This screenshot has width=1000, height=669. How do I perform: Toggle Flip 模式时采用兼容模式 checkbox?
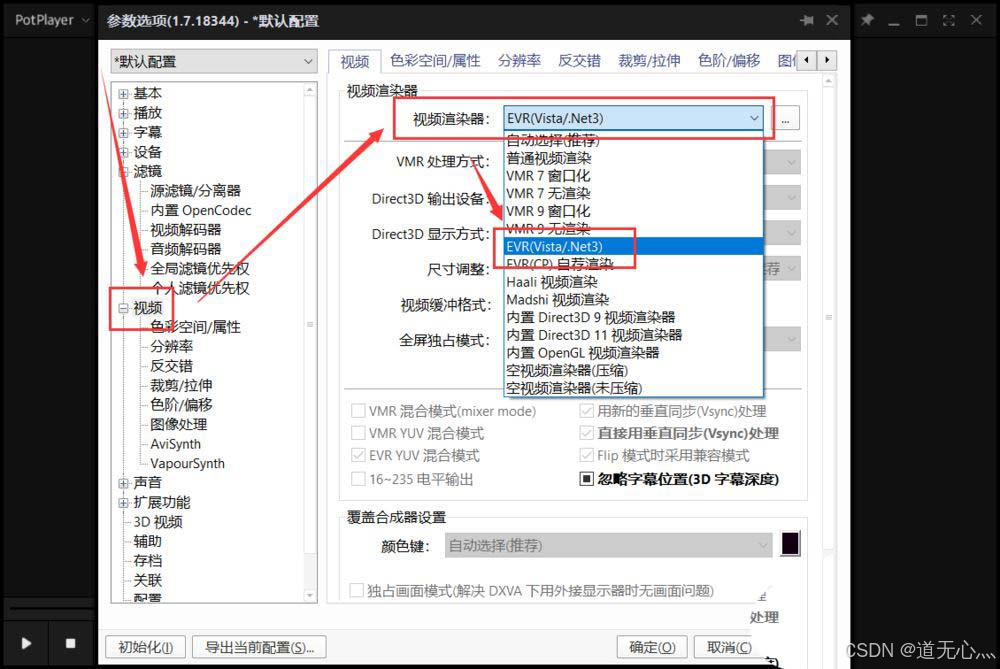(x=587, y=455)
